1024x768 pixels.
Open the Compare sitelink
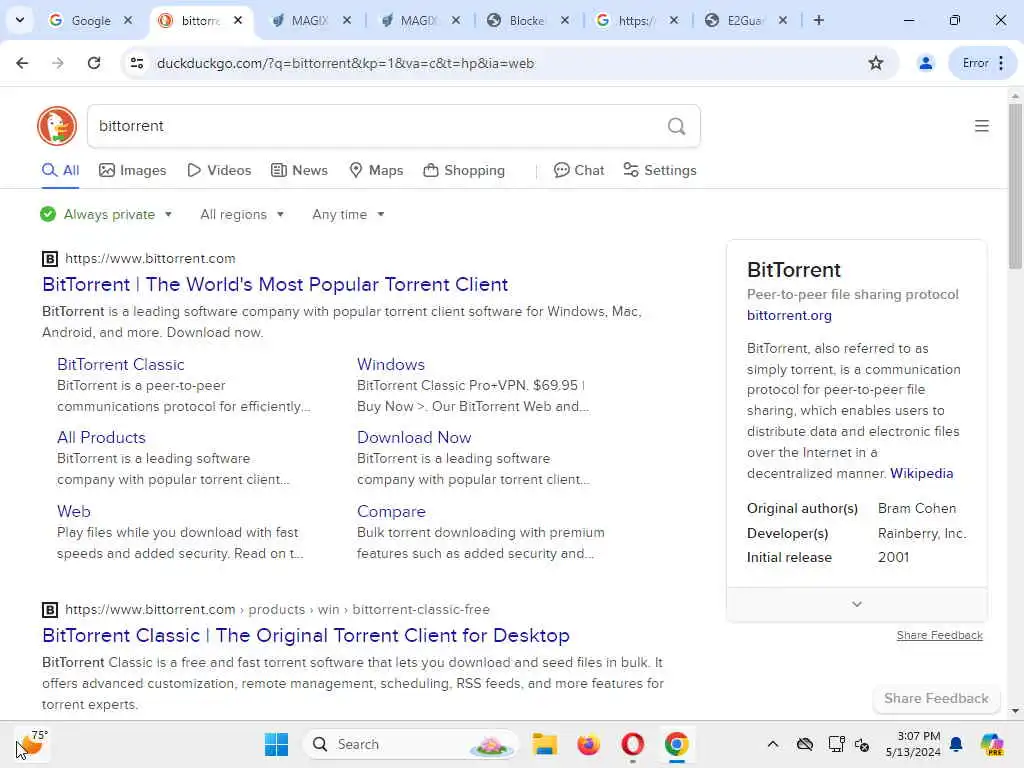click(391, 511)
